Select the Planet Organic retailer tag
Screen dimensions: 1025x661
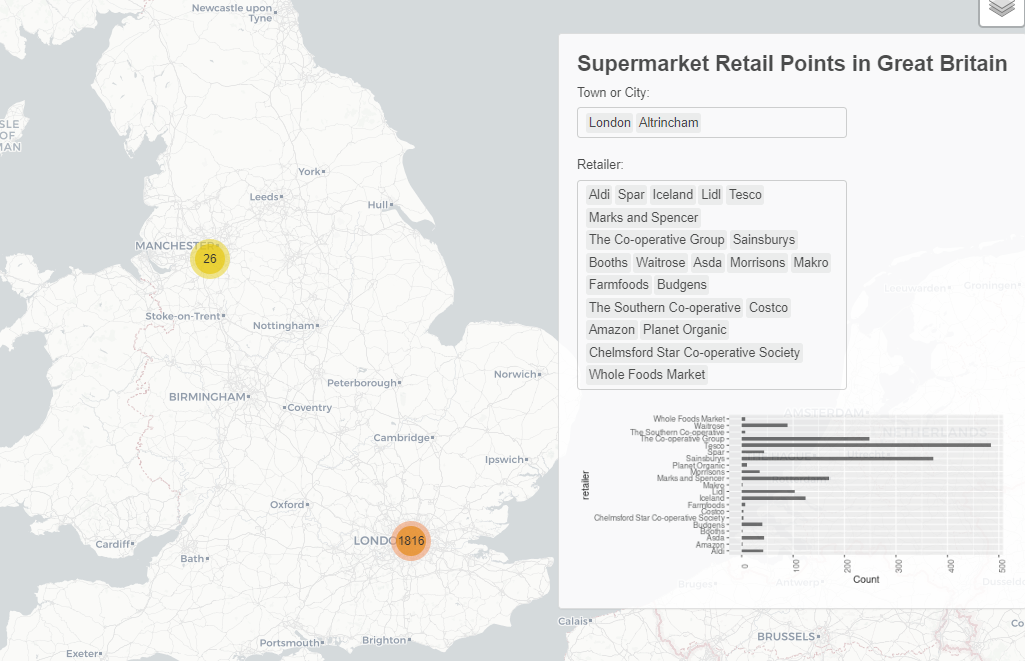point(685,329)
